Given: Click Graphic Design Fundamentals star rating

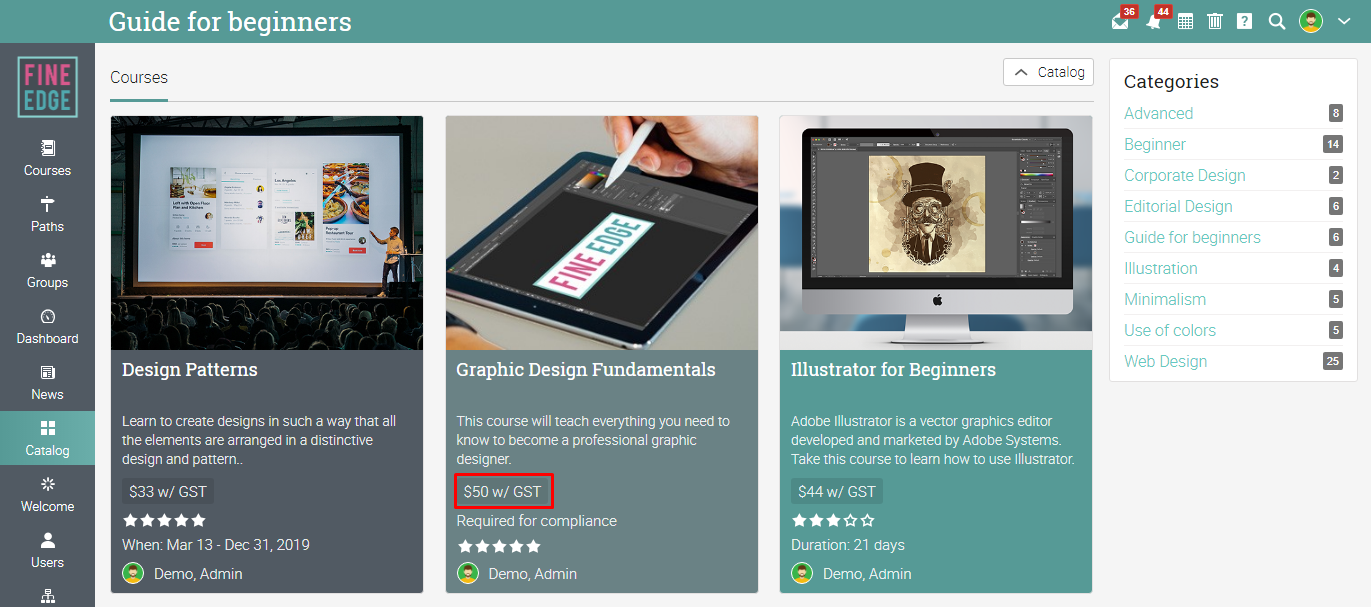Looking at the screenshot, I should tap(499, 546).
